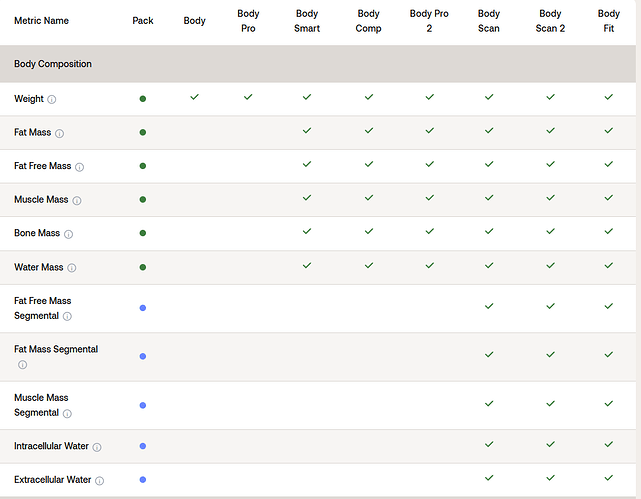
Task: Click the Intracellular Water metric label
Action: coord(51,446)
